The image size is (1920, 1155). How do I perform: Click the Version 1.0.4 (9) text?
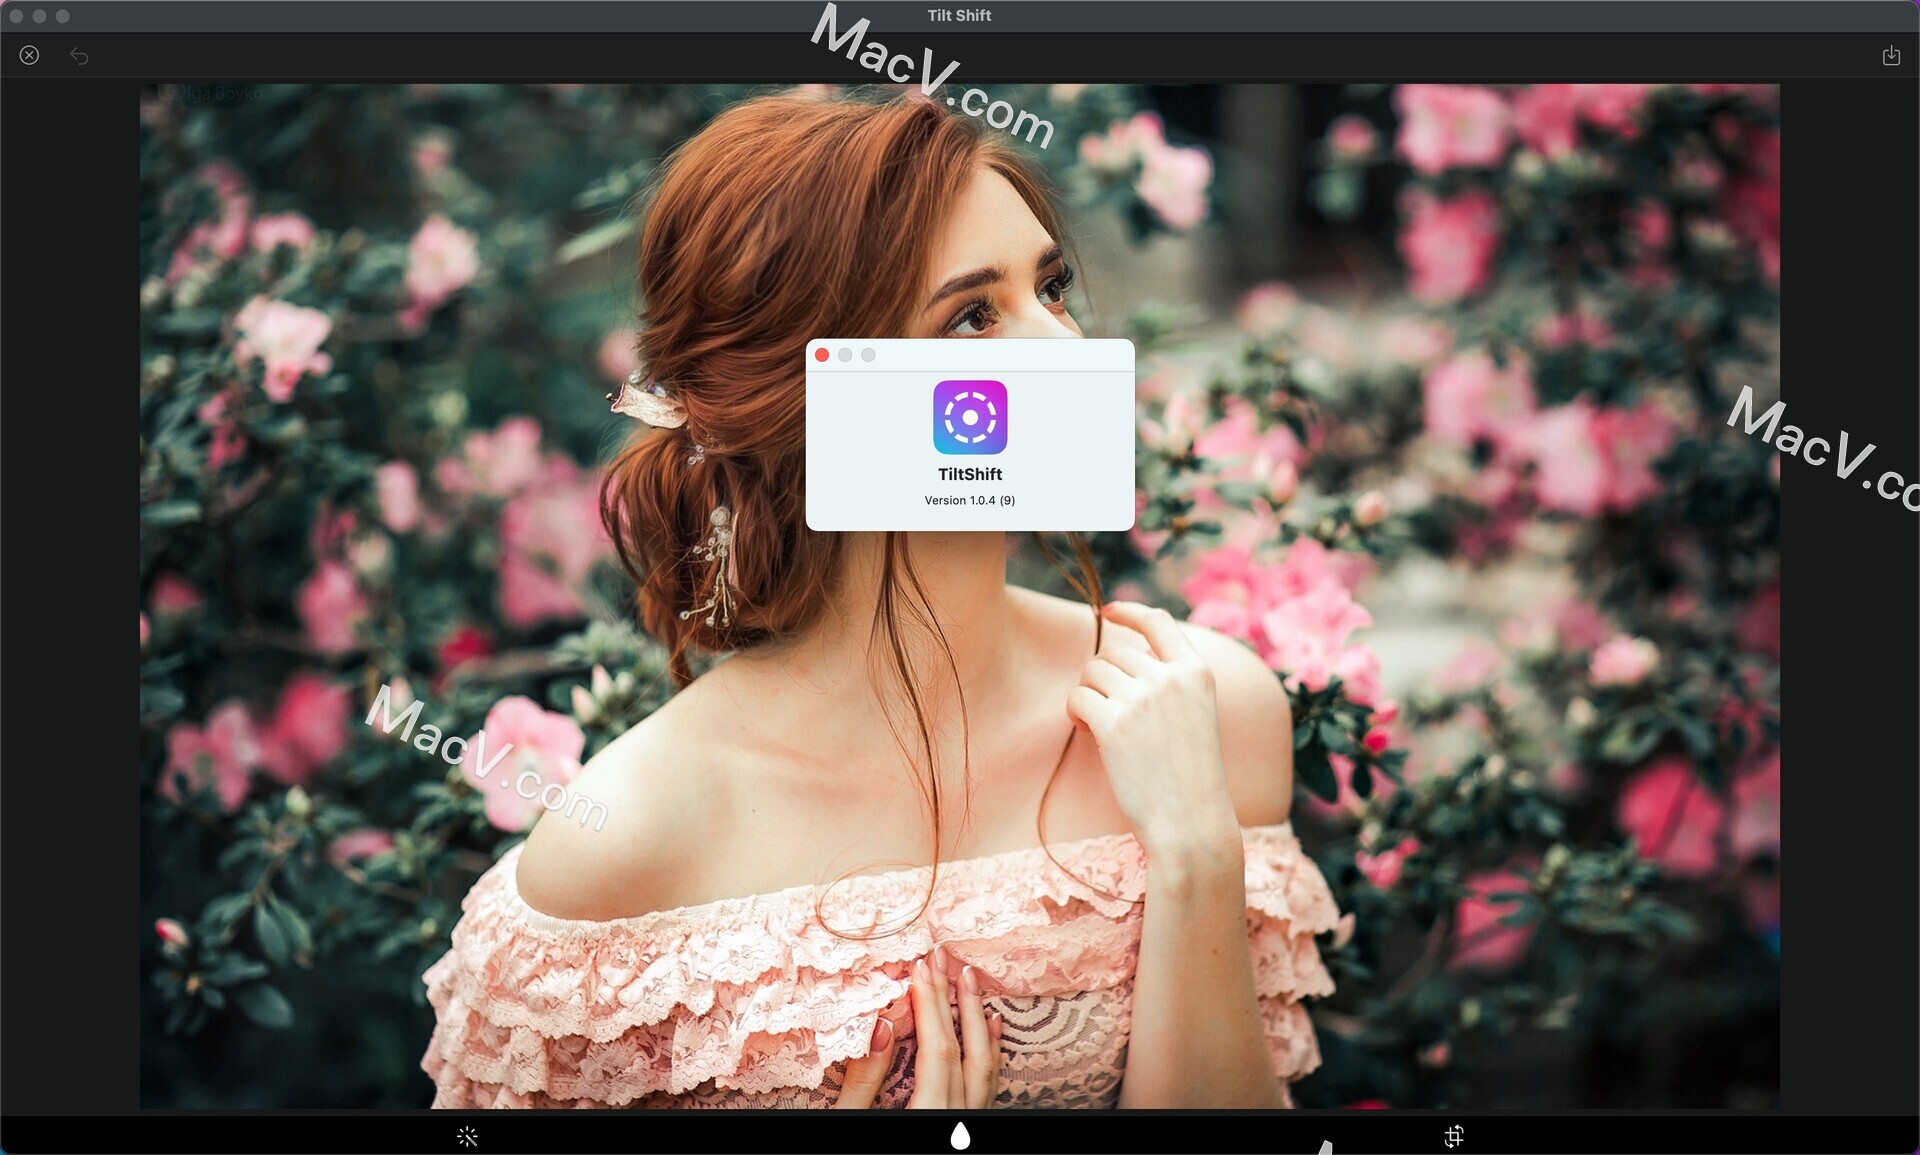click(x=970, y=500)
